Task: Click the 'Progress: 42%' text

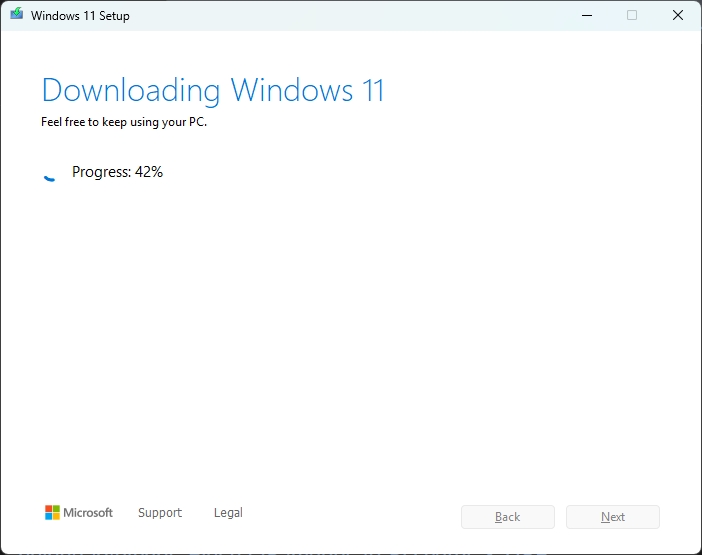Action: (x=117, y=172)
